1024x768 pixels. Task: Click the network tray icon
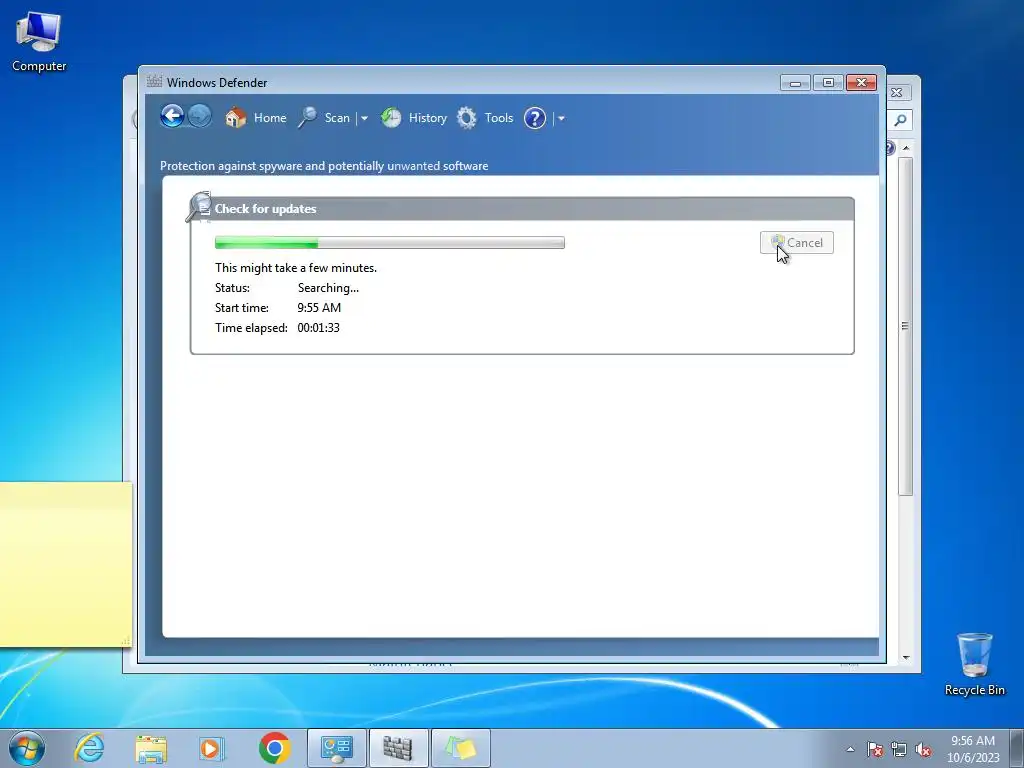click(899, 750)
